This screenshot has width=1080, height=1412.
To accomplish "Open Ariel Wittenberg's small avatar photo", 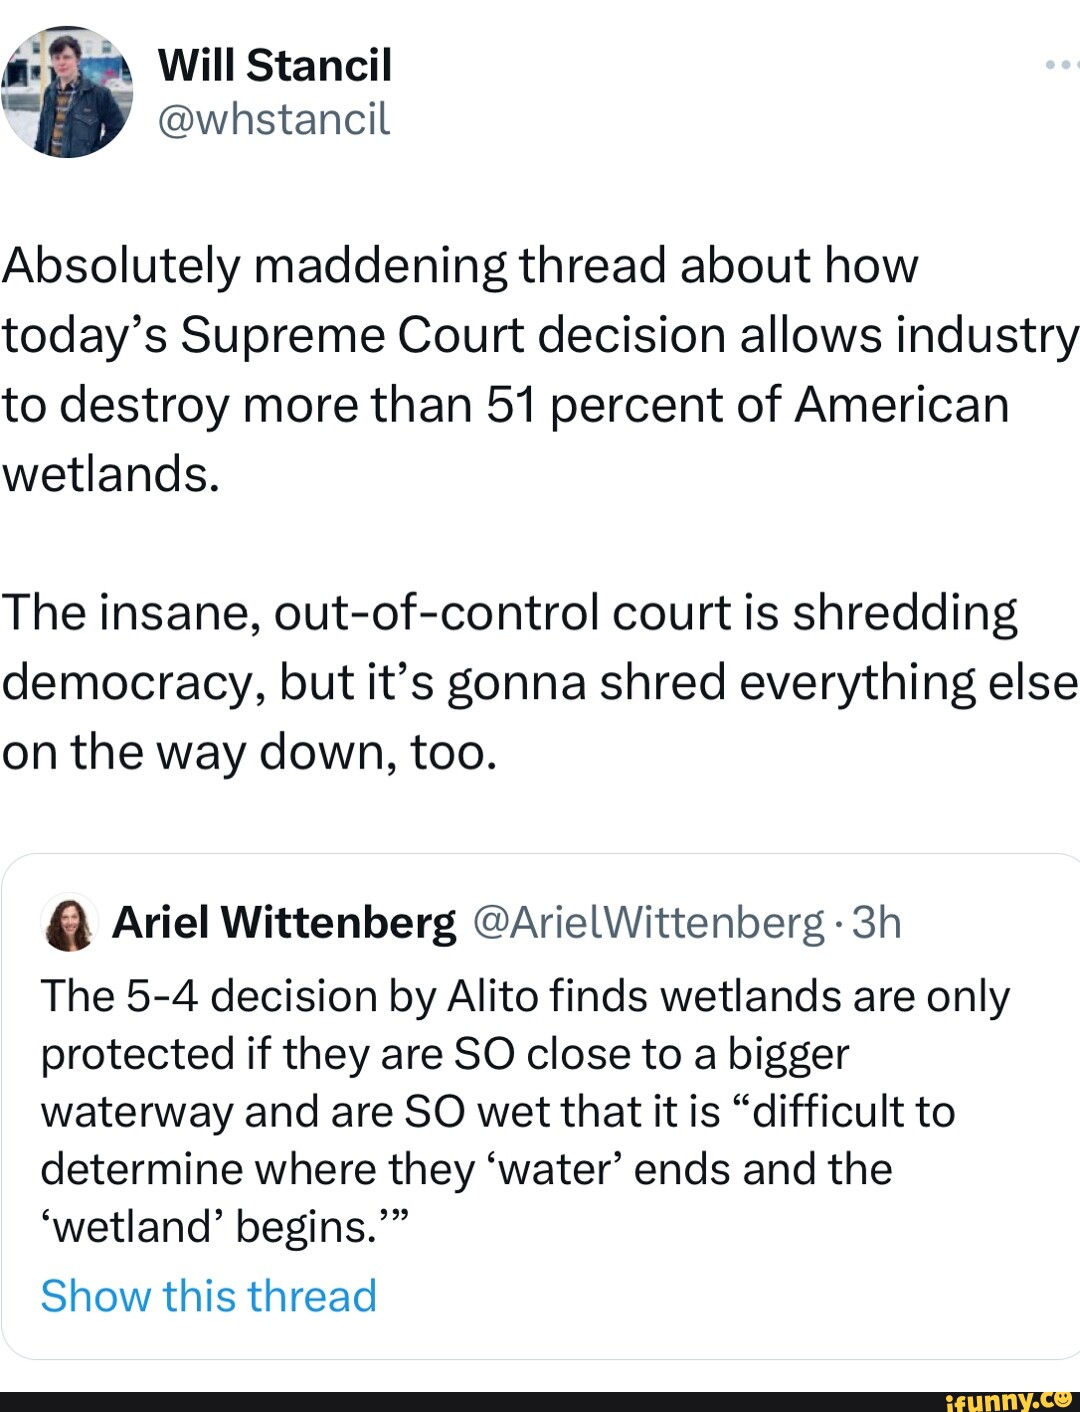I will coord(69,925).
